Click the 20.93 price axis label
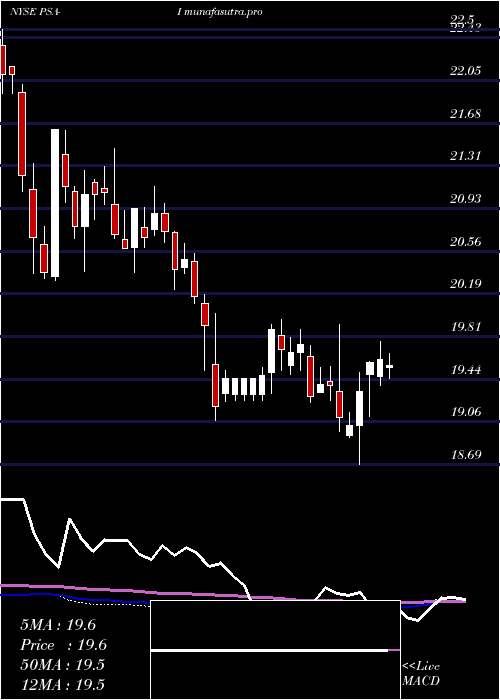This screenshot has width=500, height=700. point(466,198)
